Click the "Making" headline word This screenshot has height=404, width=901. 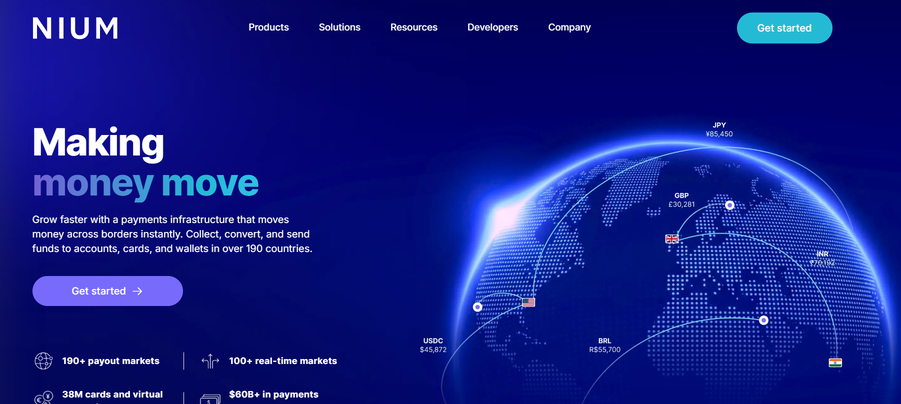98,144
